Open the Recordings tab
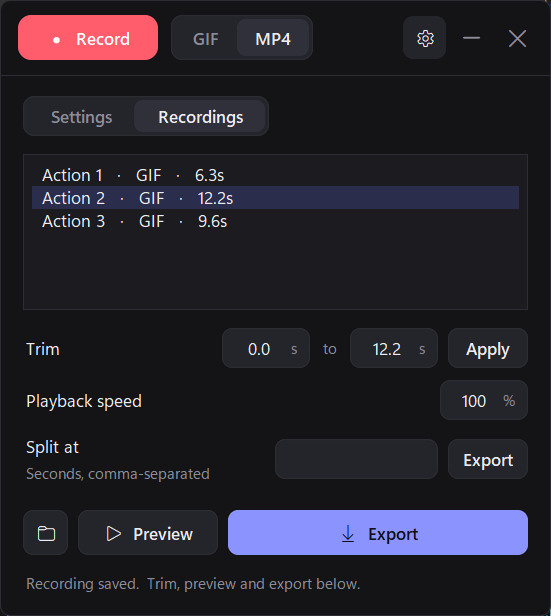 [x=200, y=117]
